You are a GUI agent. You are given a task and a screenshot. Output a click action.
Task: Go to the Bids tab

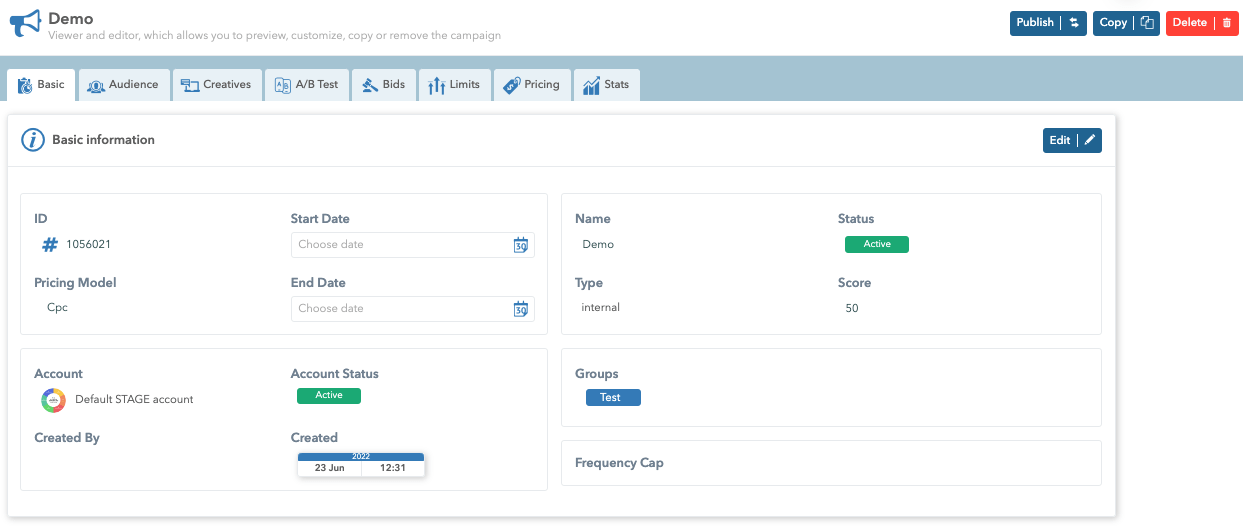click(x=383, y=85)
